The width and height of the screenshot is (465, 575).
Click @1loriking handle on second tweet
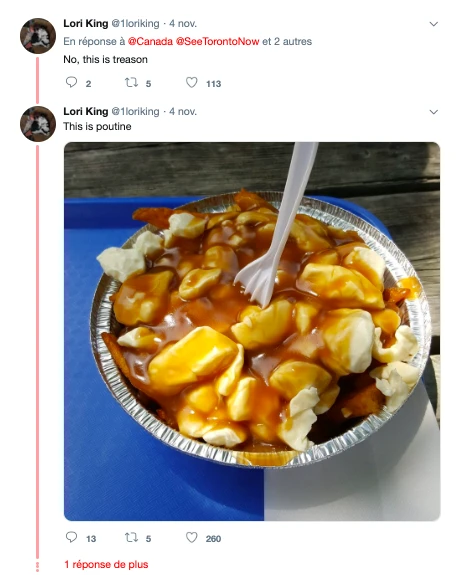[135, 111]
